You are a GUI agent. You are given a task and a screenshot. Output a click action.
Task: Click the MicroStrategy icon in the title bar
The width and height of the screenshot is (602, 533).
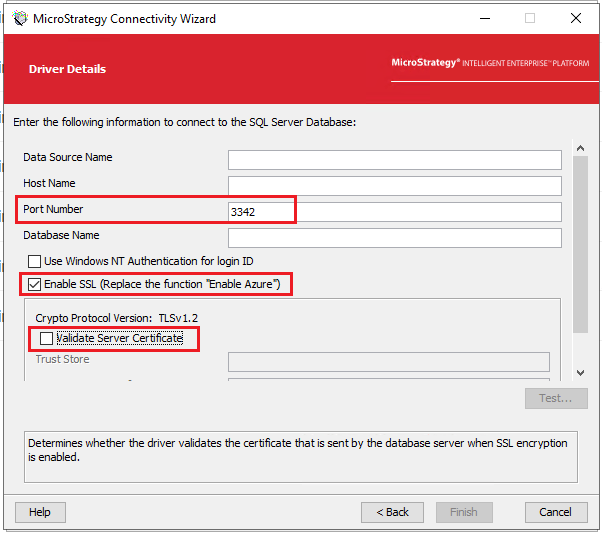point(20,18)
